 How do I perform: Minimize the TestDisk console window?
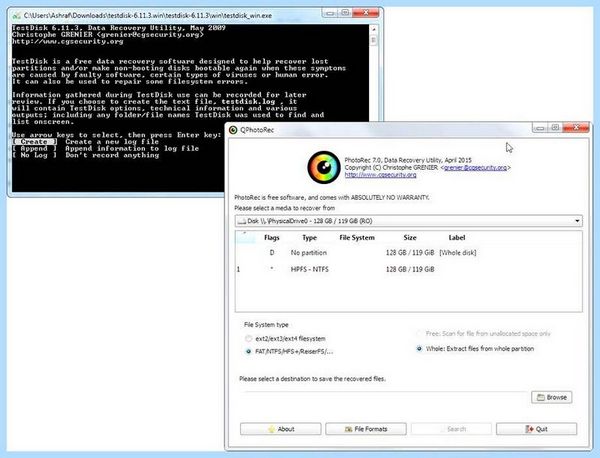point(330,13)
